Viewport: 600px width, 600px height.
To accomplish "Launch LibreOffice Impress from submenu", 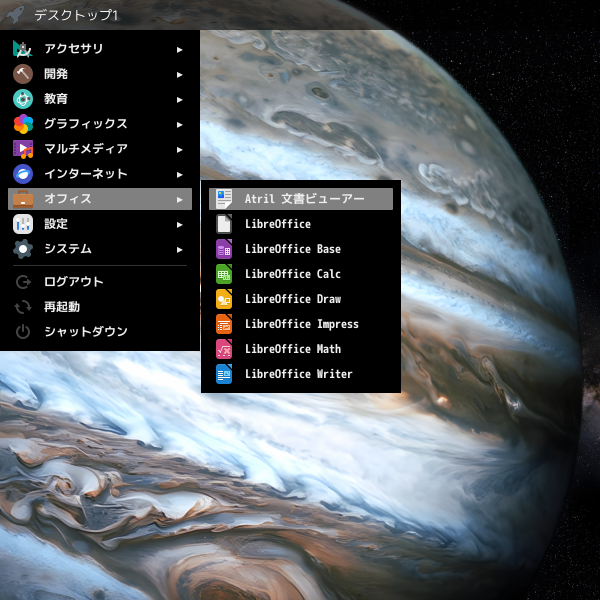I will pos(301,324).
